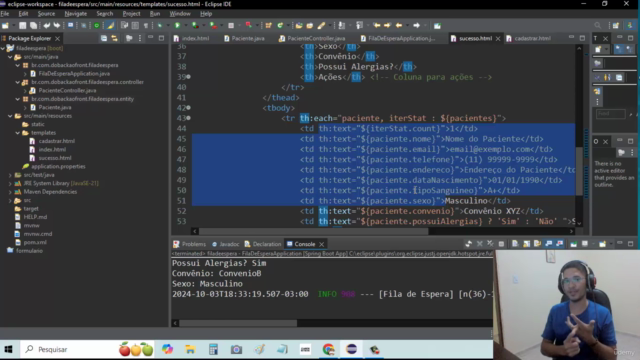The image size is (640, 360).
Task: Click the Save toolbar icon
Action: point(22,25)
